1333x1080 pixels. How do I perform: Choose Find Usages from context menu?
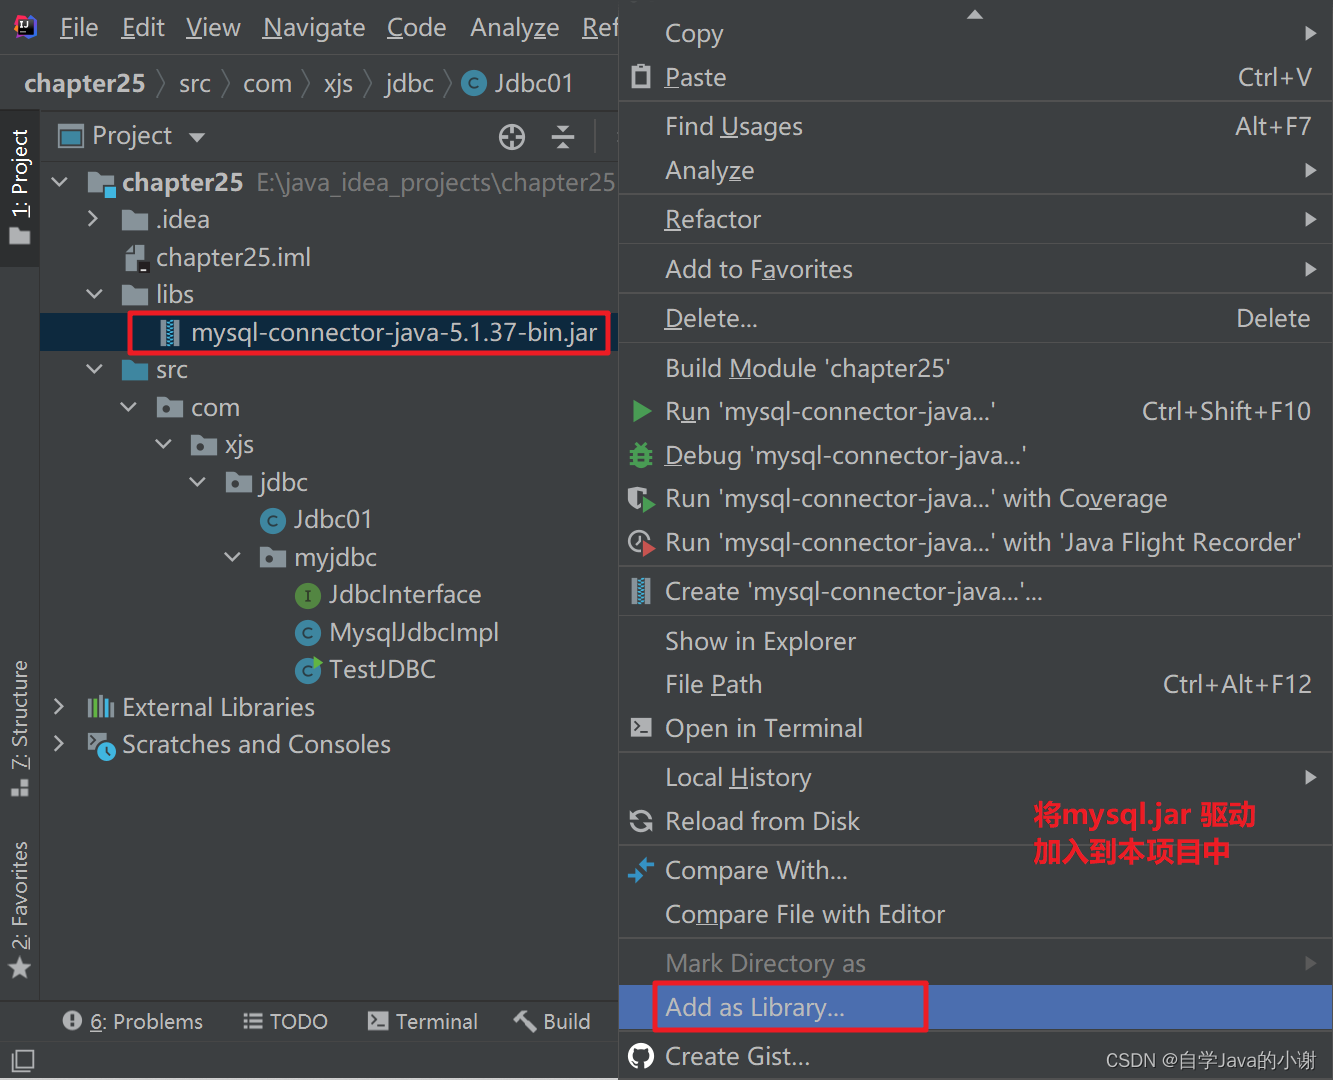[975, 126]
